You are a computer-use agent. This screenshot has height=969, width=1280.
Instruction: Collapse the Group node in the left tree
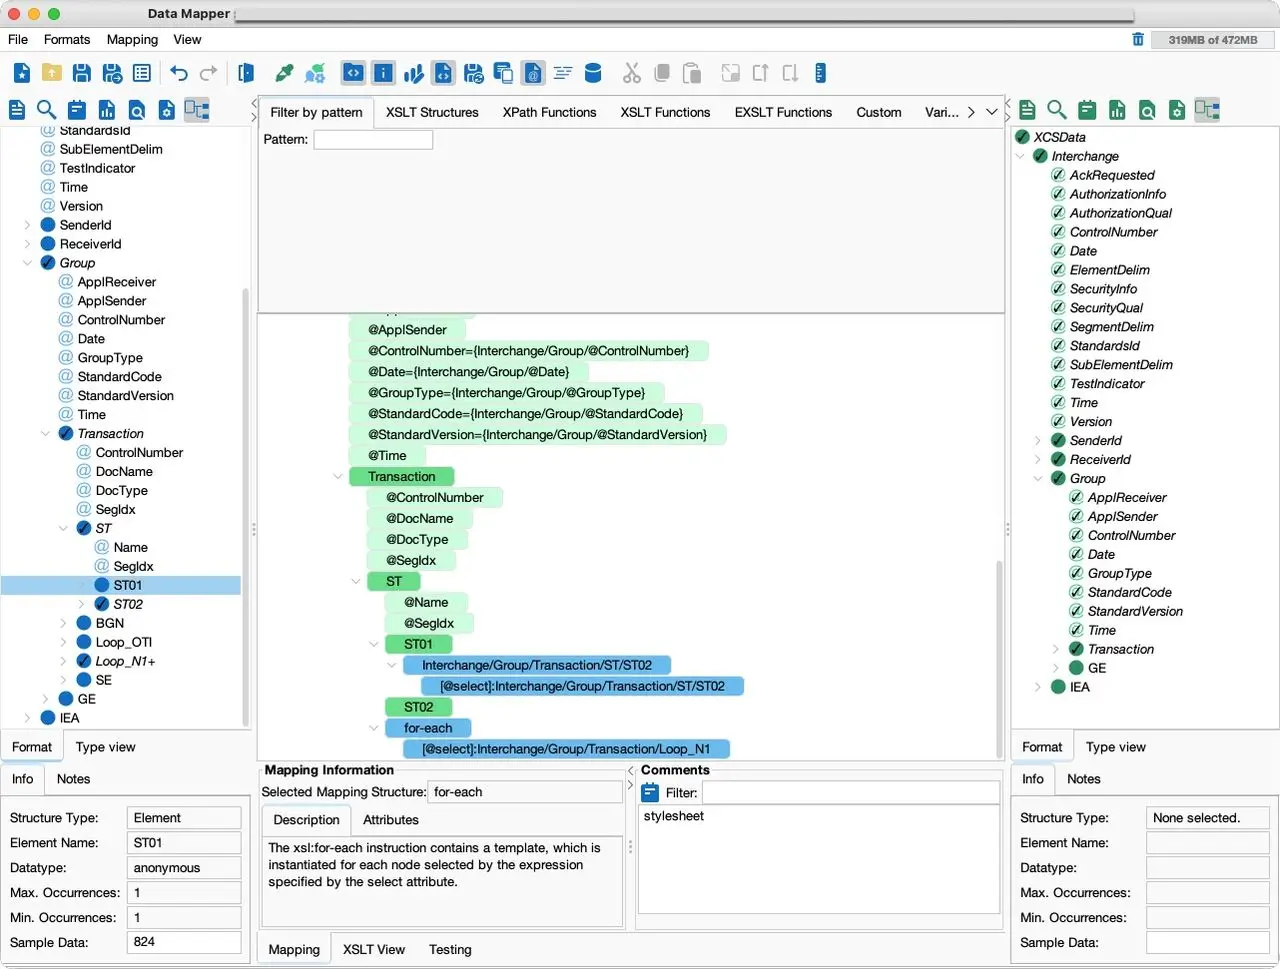pos(27,263)
